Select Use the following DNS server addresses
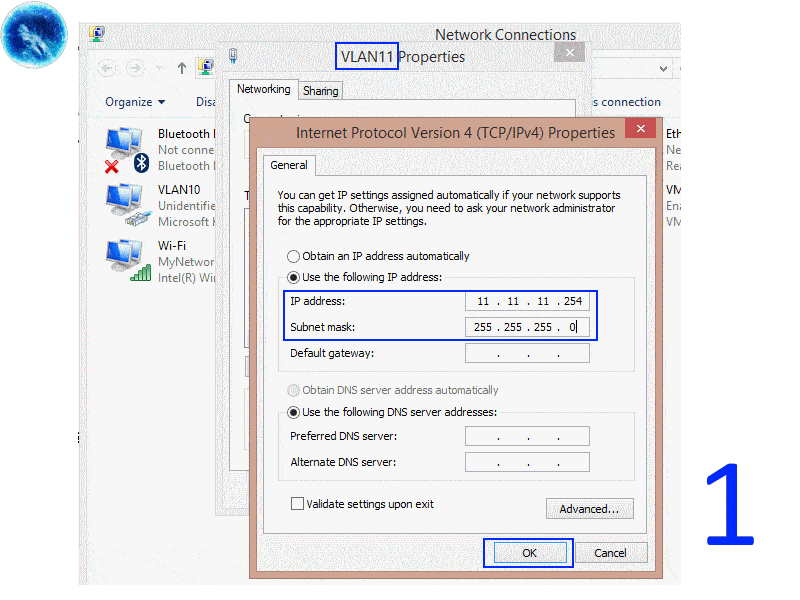The width and height of the screenshot is (800, 600). [293, 412]
